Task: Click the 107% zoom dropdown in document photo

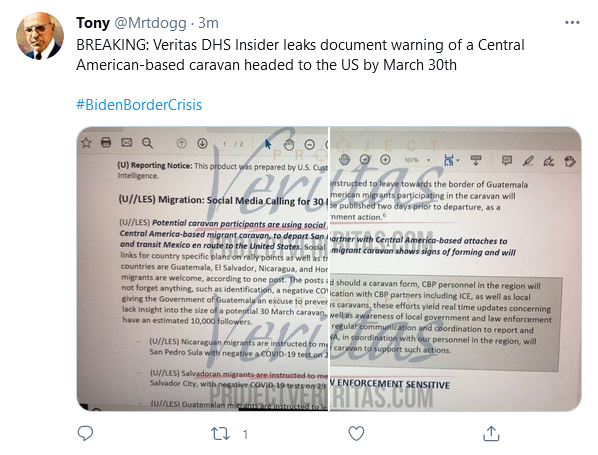Action: 417,160
